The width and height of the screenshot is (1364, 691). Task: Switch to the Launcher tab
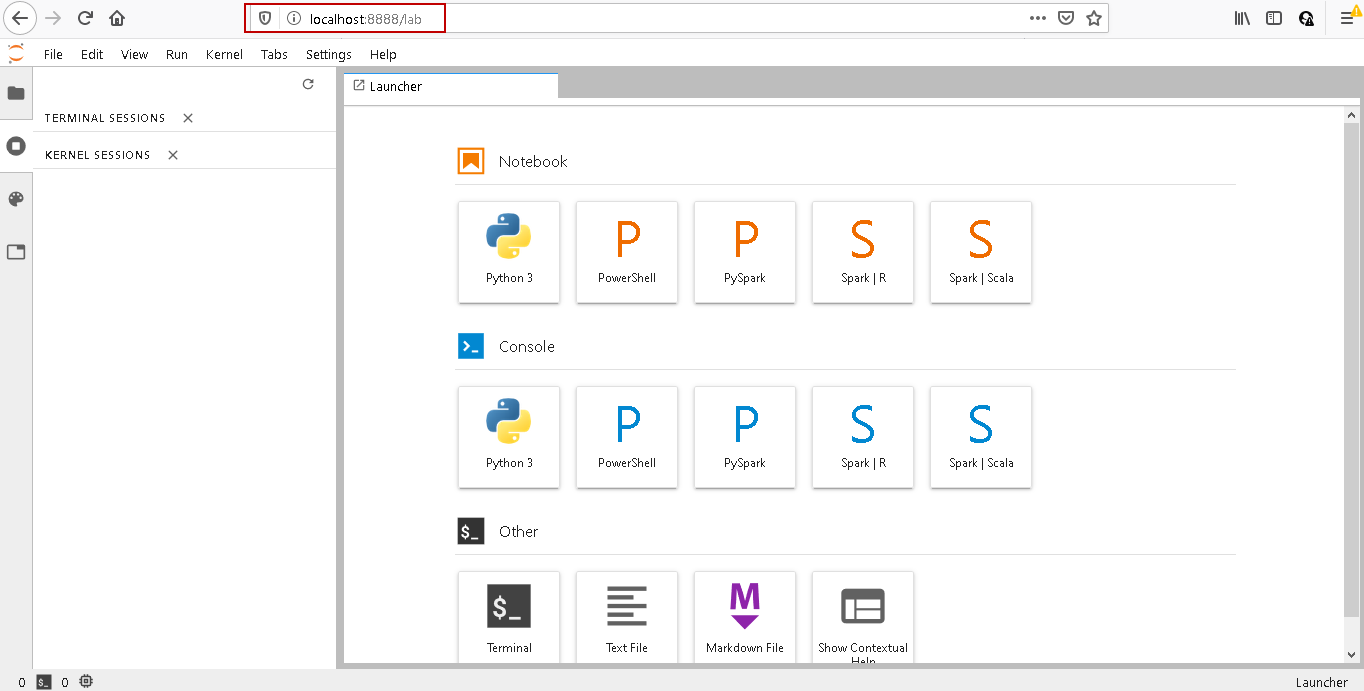pyautogui.click(x=394, y=86)
